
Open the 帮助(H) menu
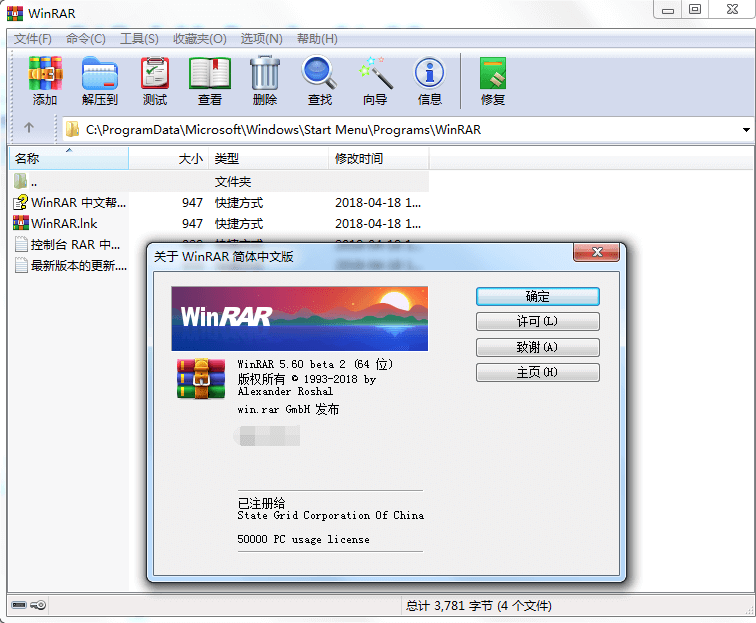(317, 39)
